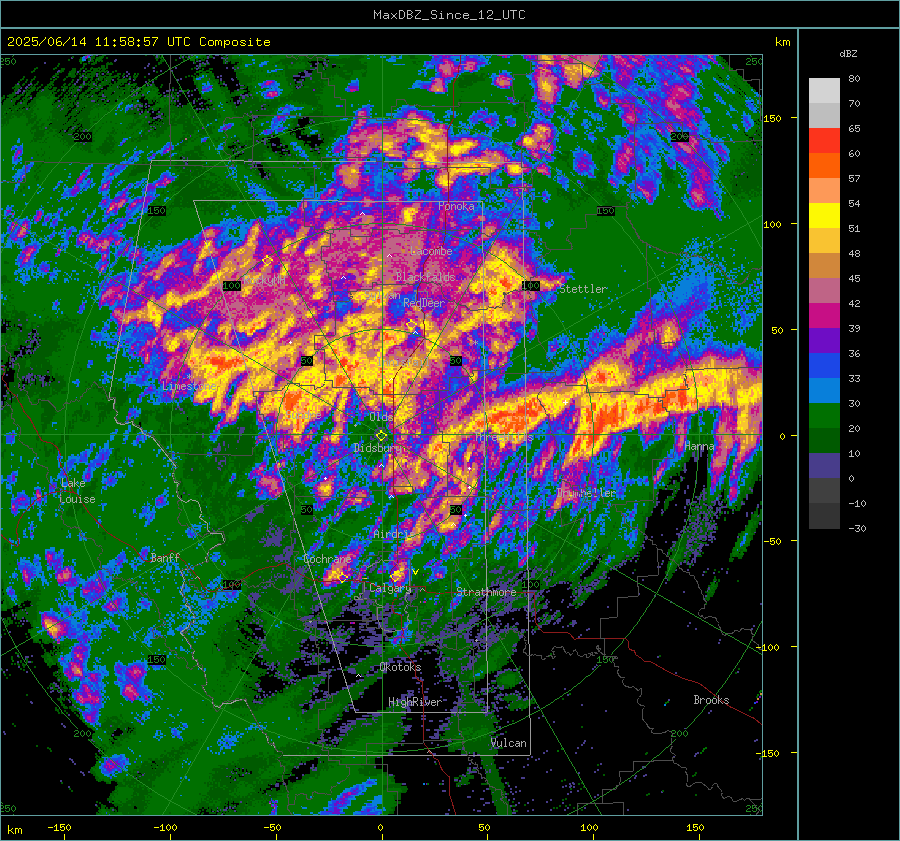Pick the orange 57–60 dBZ swatch
900x841 pixels.
[824, 166]
